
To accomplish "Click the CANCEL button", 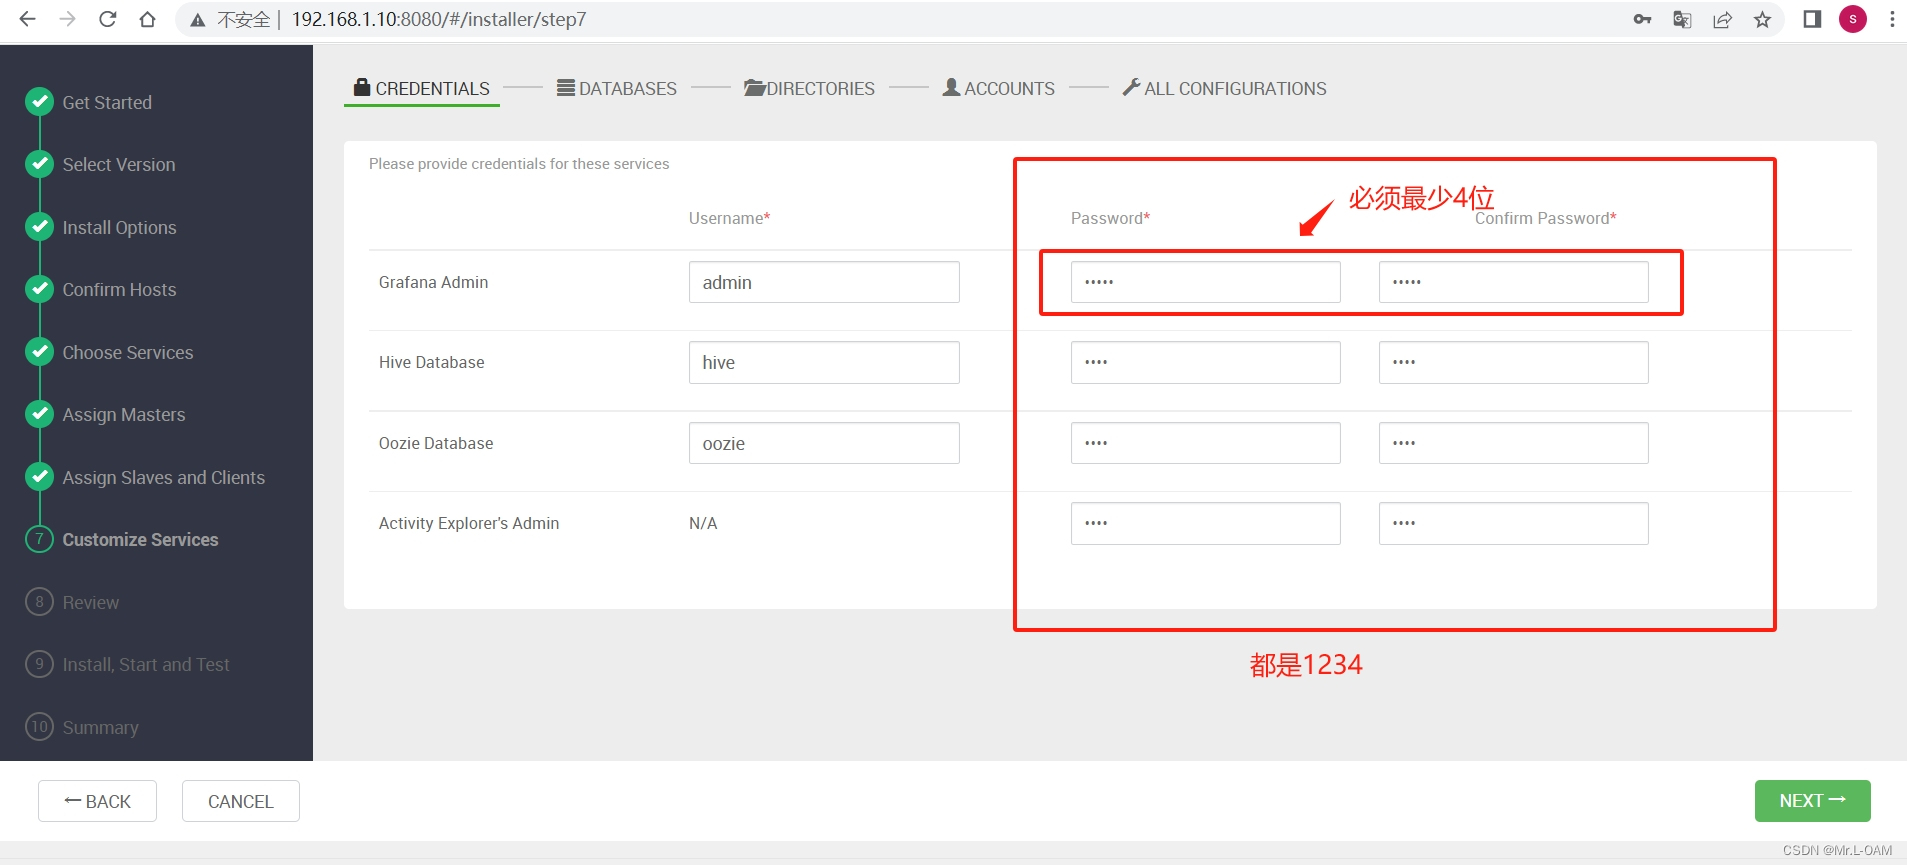I will point(241,801).
